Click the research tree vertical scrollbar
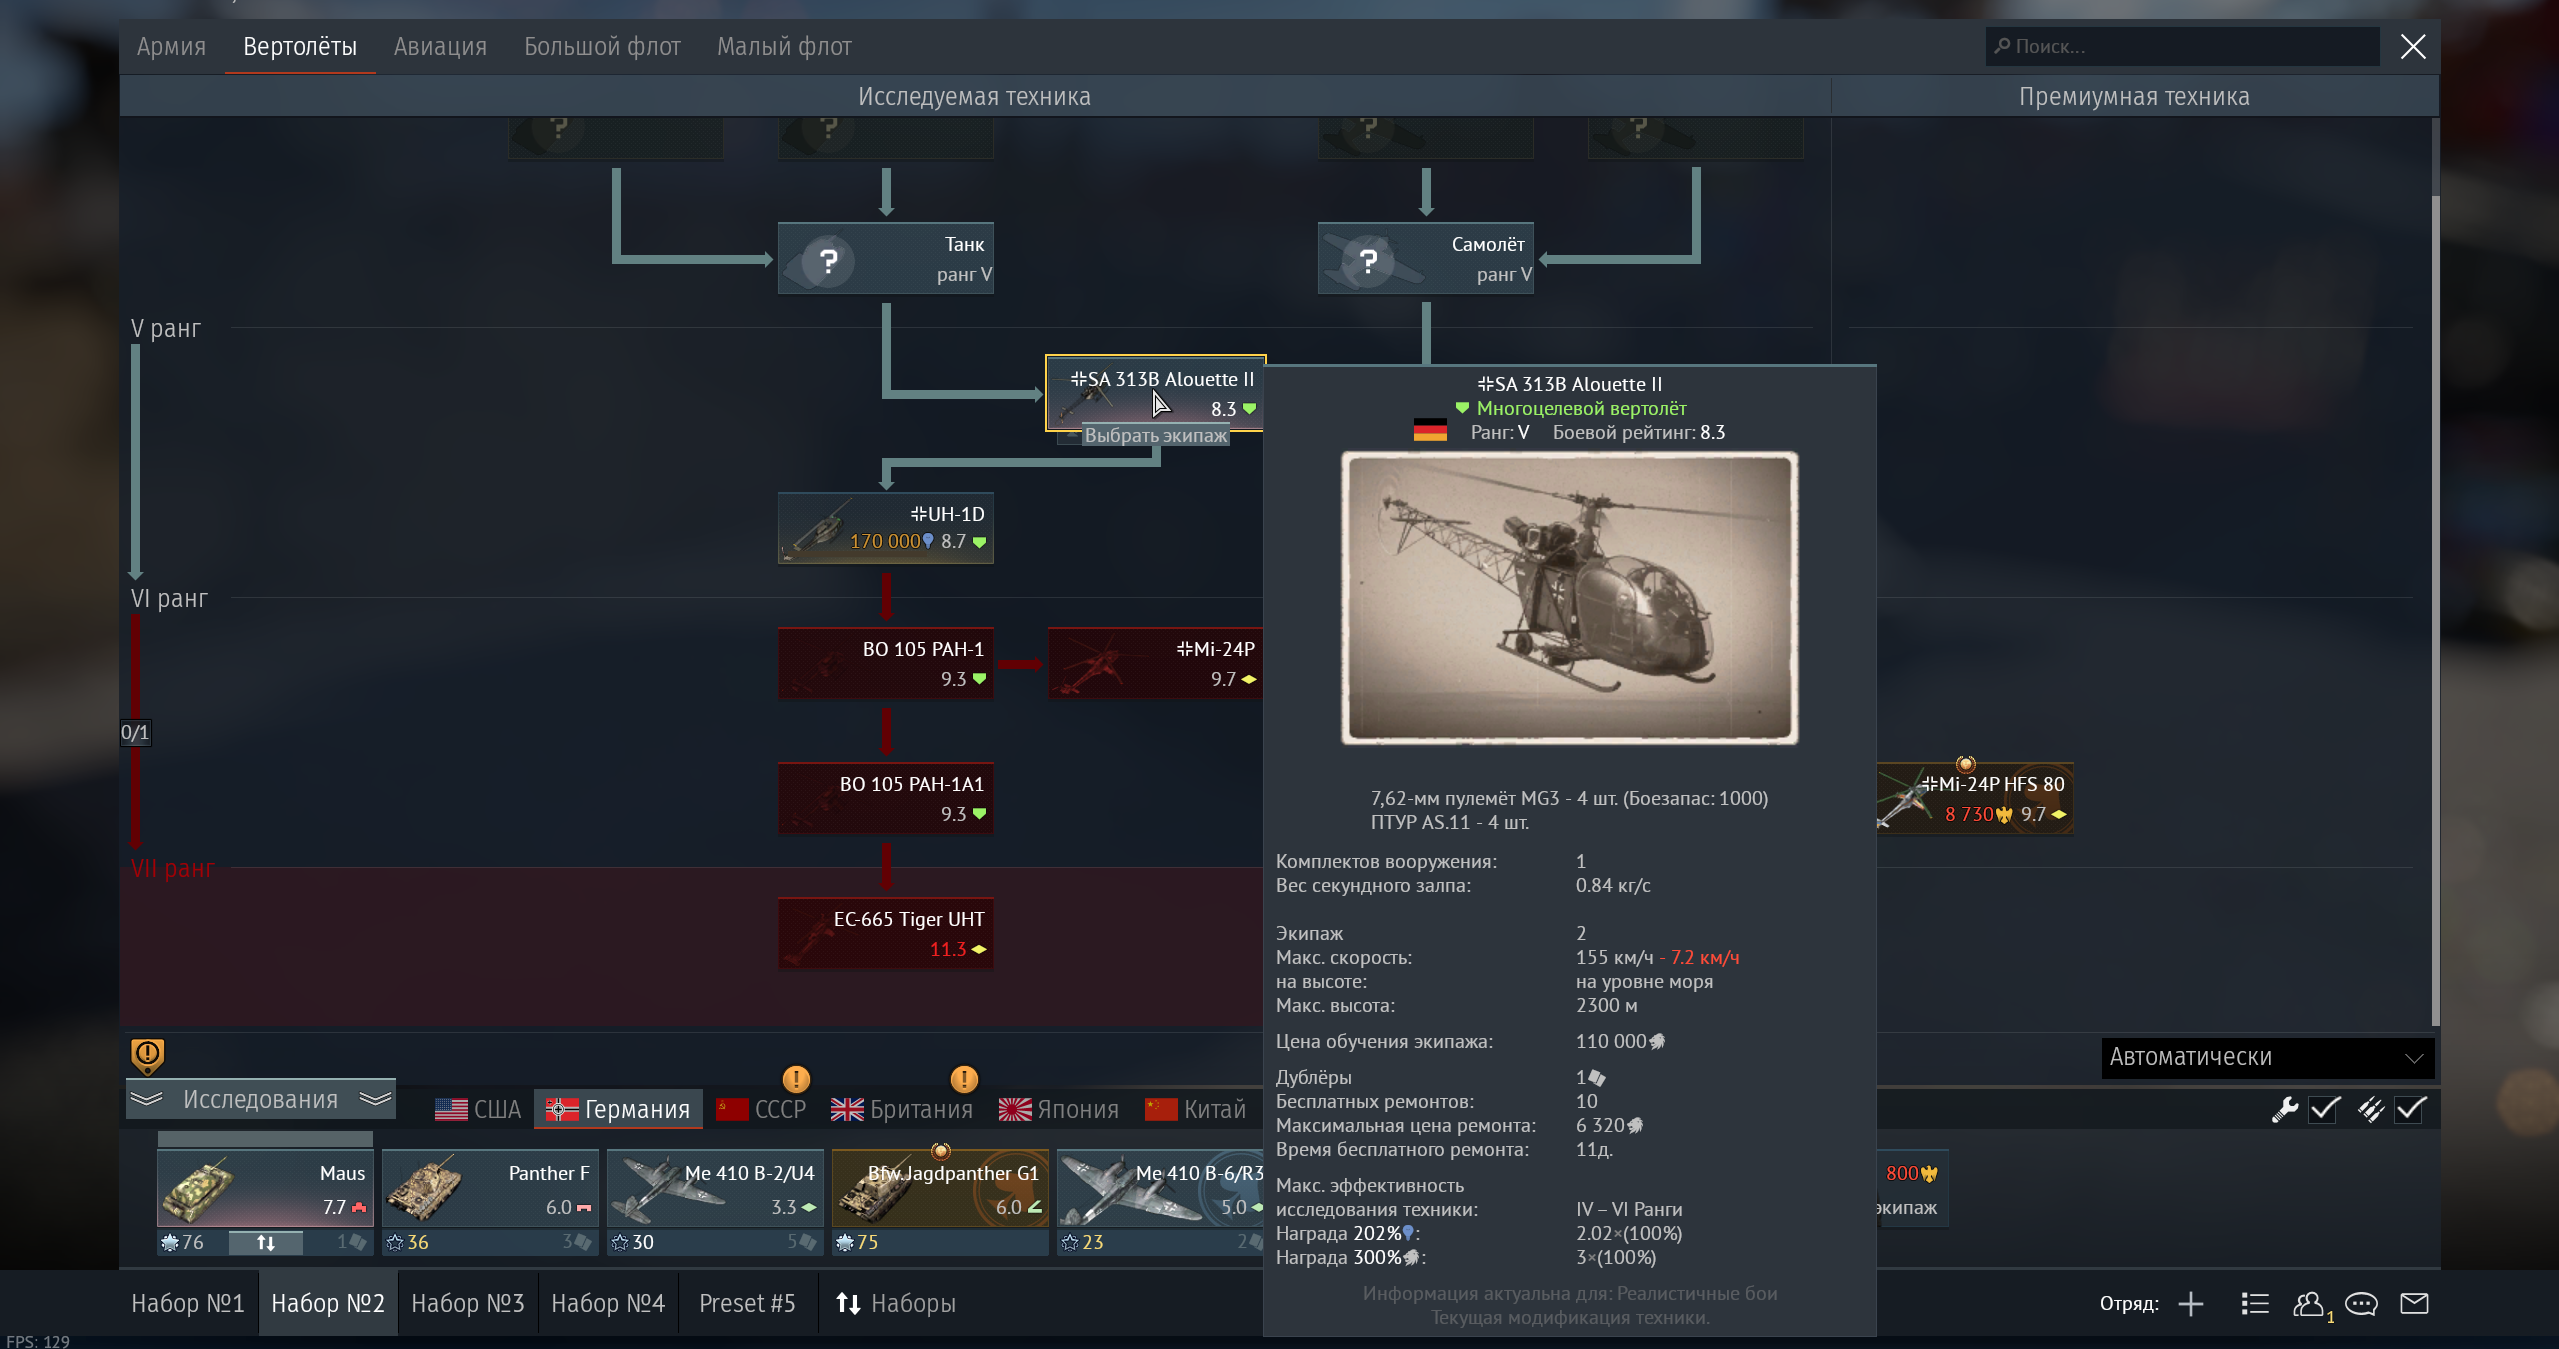The image size is (2559, 1349). (2435, 610)
